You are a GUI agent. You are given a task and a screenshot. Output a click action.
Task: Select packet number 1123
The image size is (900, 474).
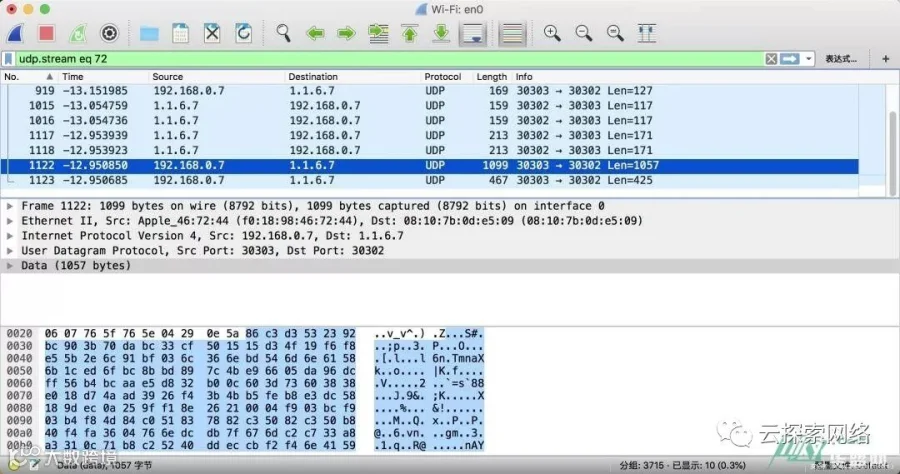coord(429,180)
